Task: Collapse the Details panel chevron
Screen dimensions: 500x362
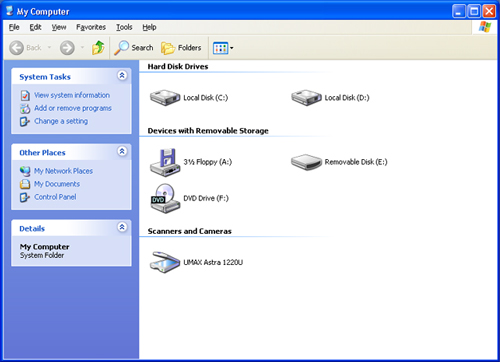Action: (x=122, y=227)
